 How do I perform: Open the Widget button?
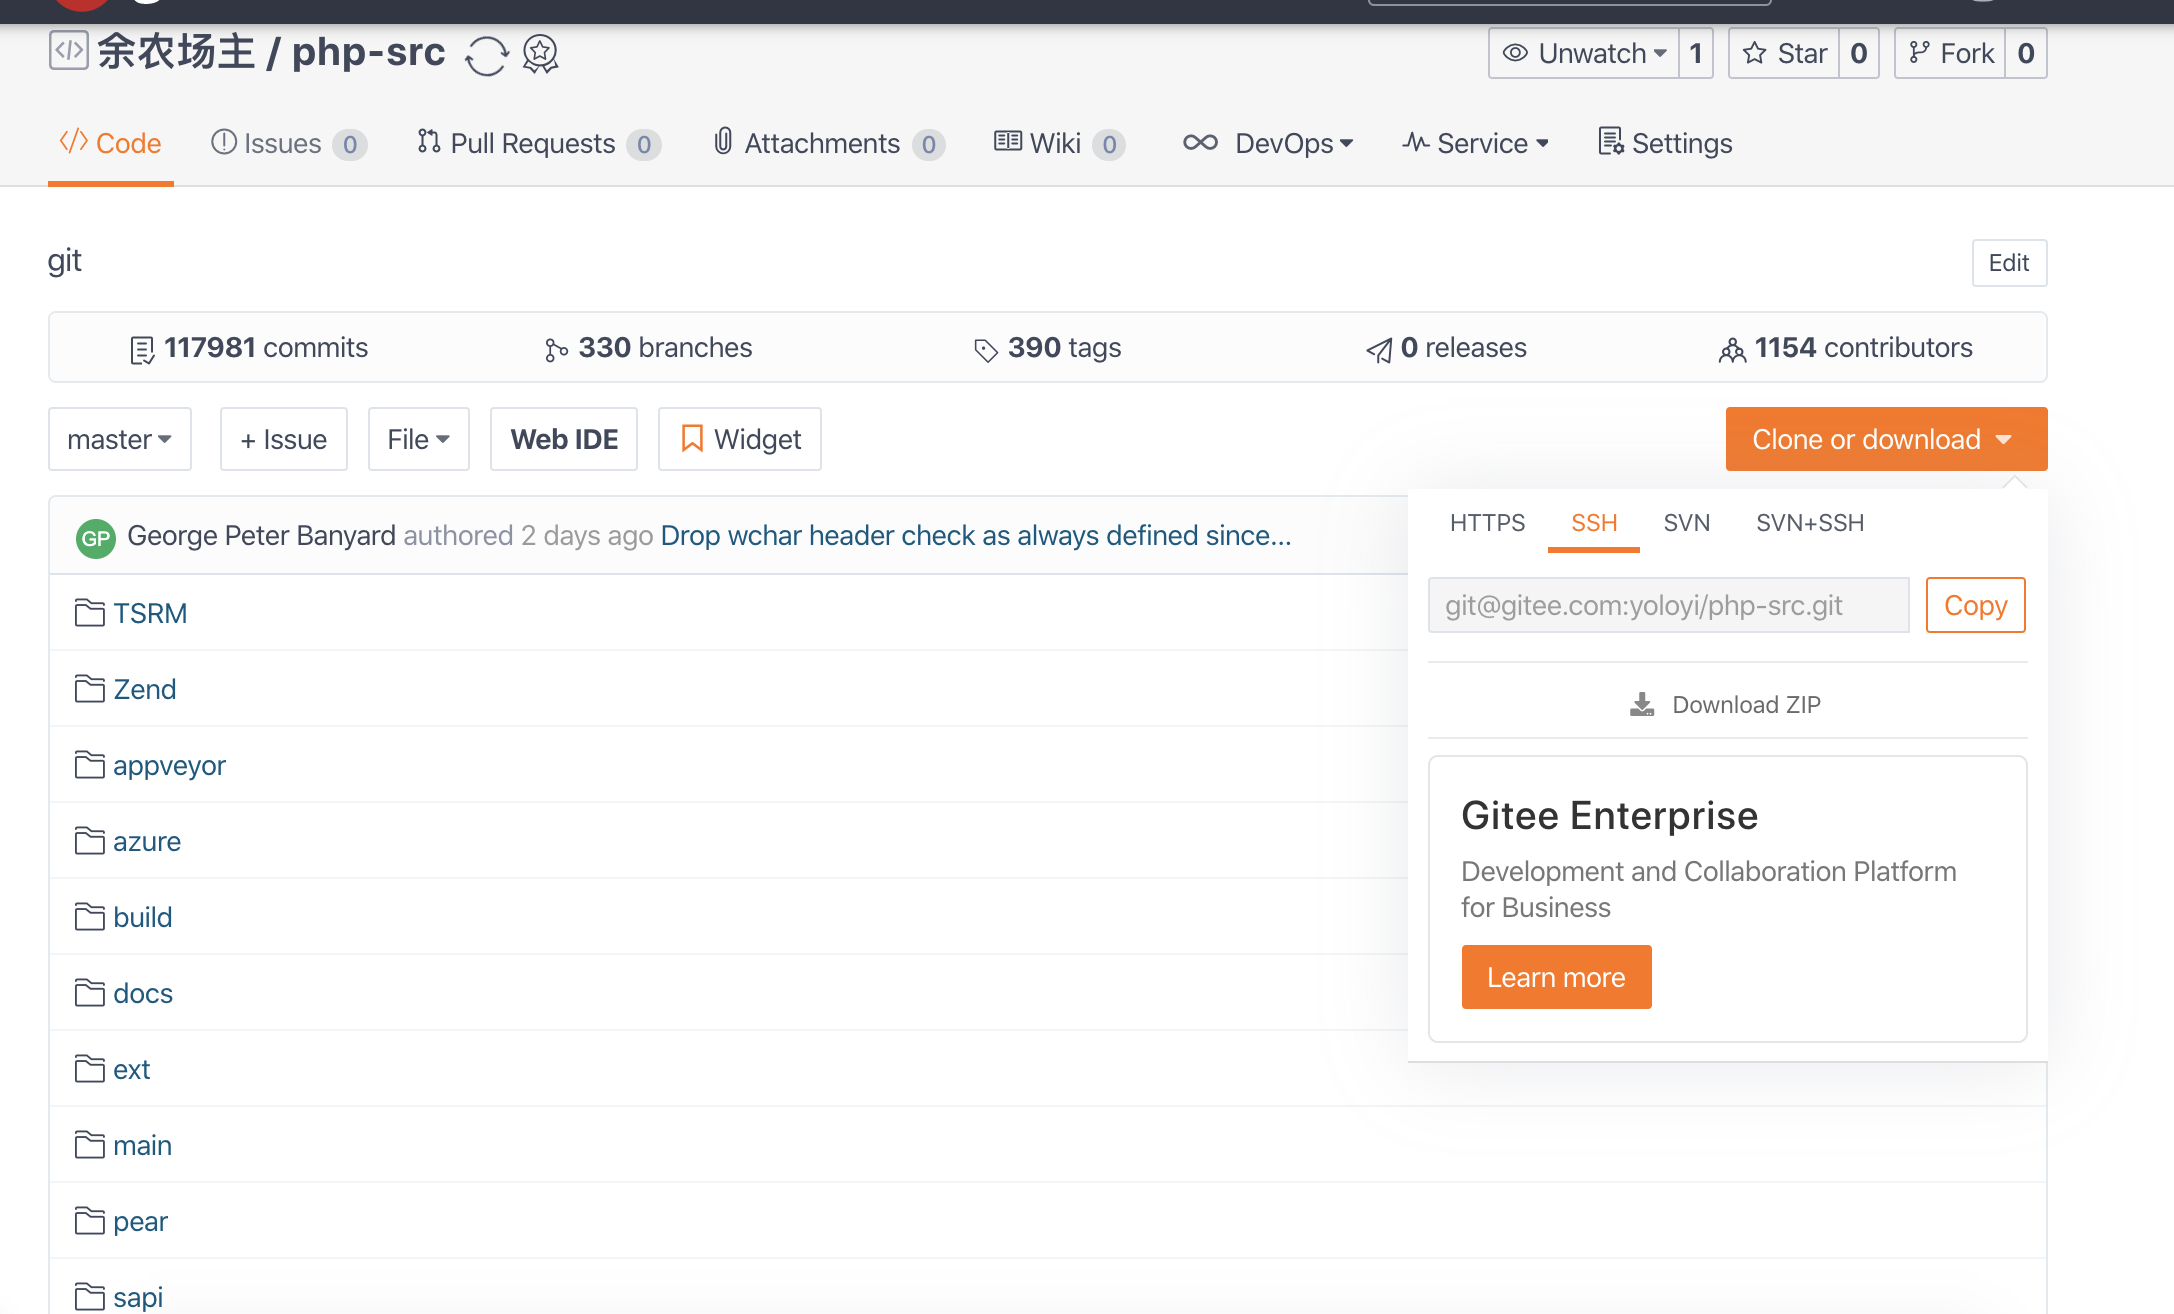coord(740,439)
